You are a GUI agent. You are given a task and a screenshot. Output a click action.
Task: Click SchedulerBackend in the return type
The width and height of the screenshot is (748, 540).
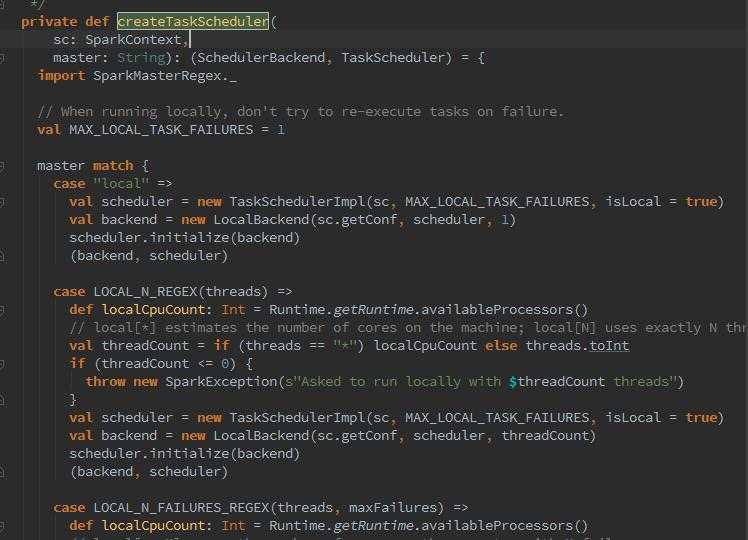point(261,58)
